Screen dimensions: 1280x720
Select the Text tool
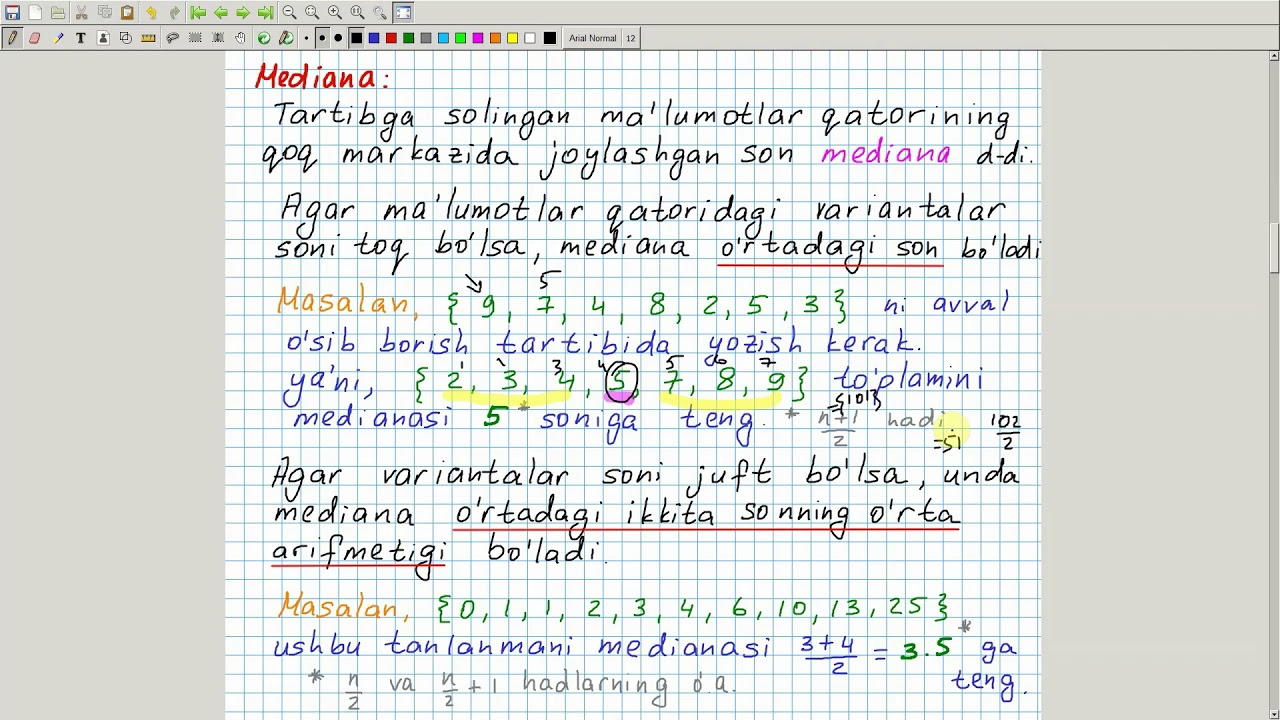80,38
